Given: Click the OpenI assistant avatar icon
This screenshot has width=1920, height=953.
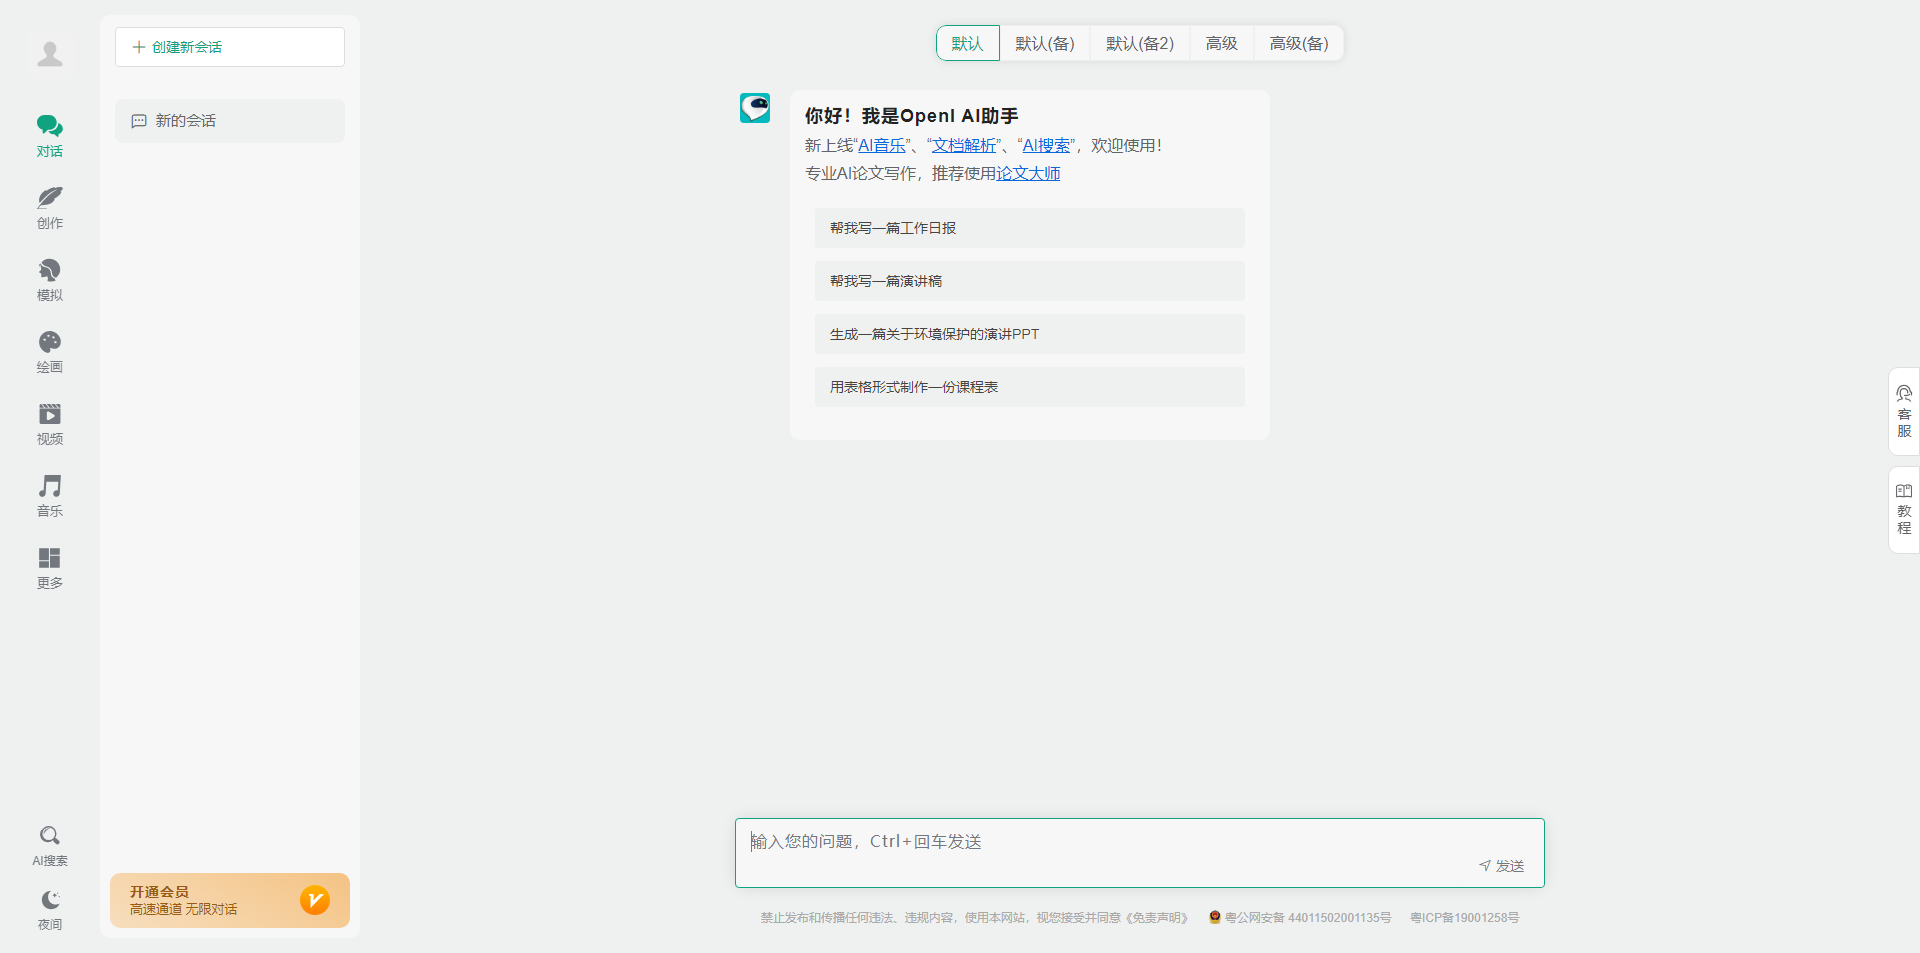Looking at the screenshot, I should (x=755, y=108).
